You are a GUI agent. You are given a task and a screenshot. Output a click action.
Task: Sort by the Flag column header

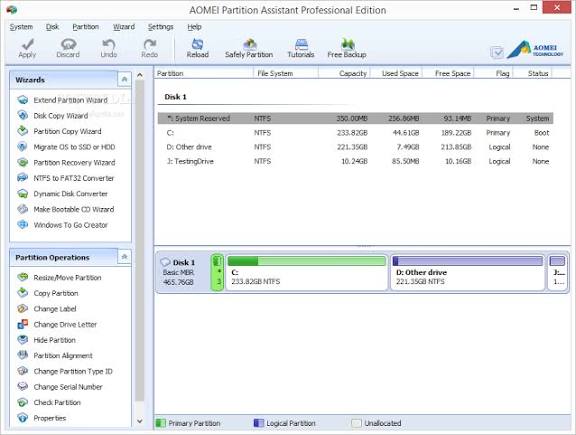click(493, 73)
